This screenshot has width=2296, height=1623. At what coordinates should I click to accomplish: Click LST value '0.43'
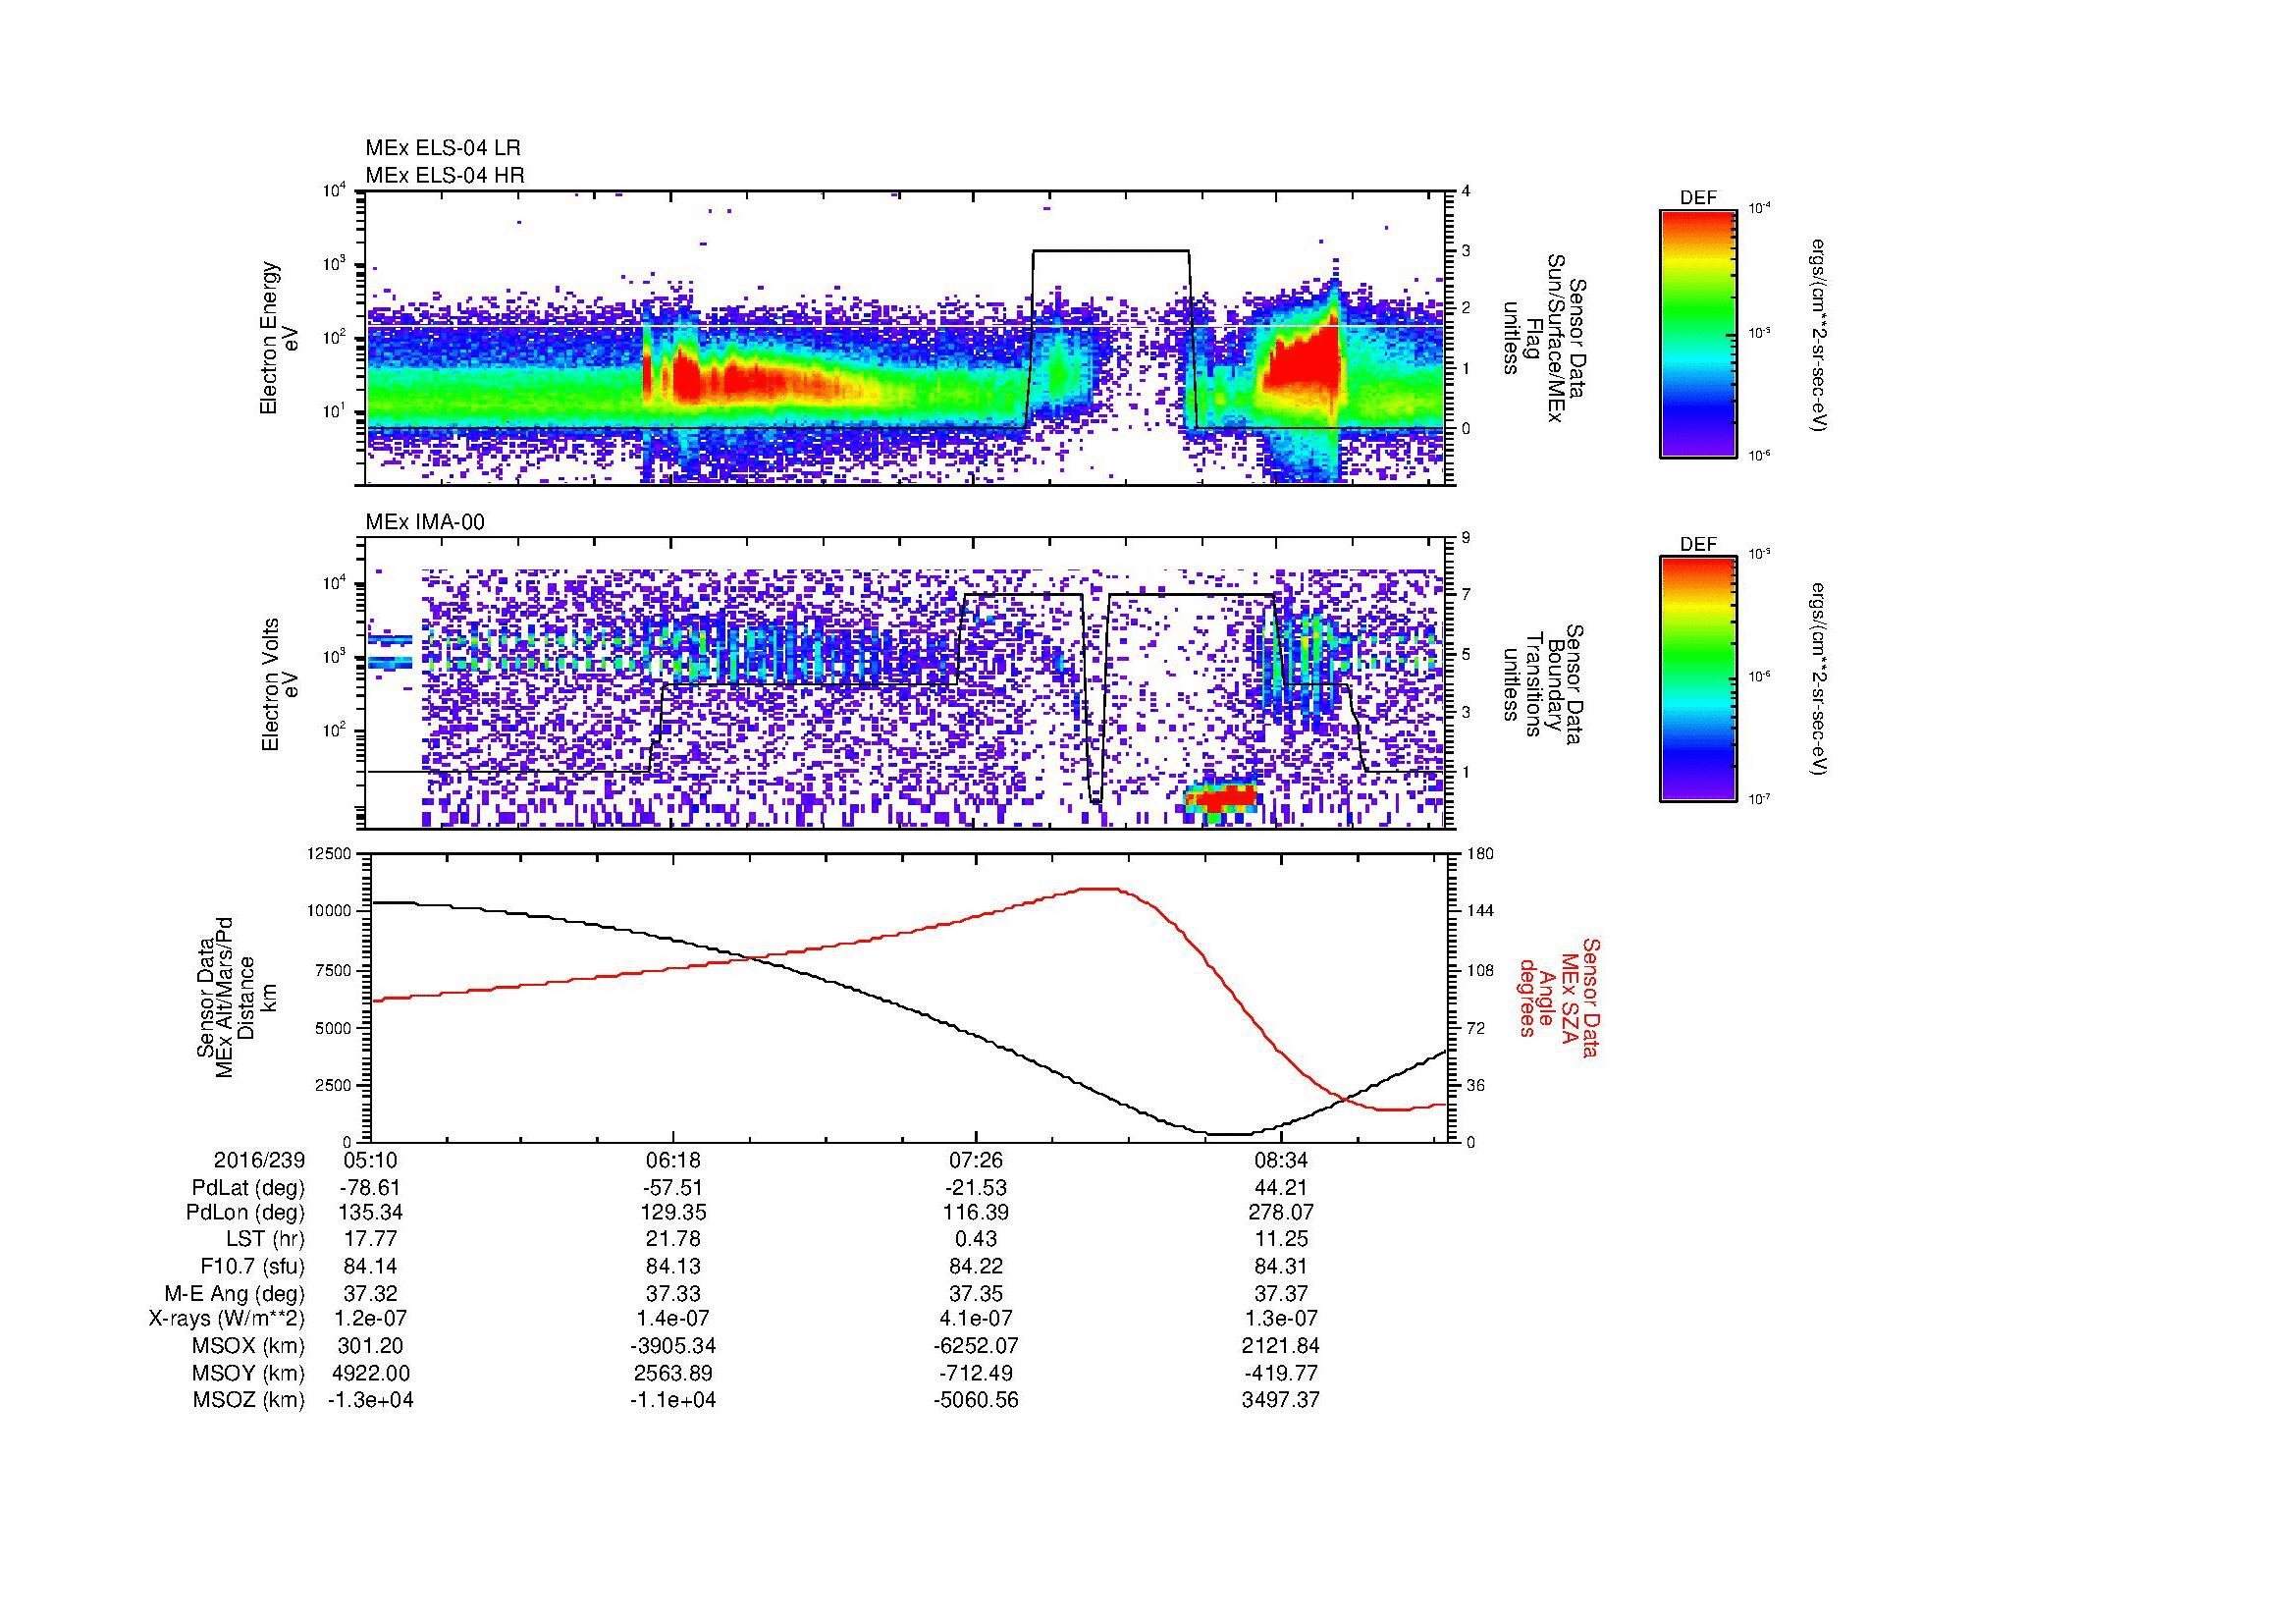click(975, 1239)
